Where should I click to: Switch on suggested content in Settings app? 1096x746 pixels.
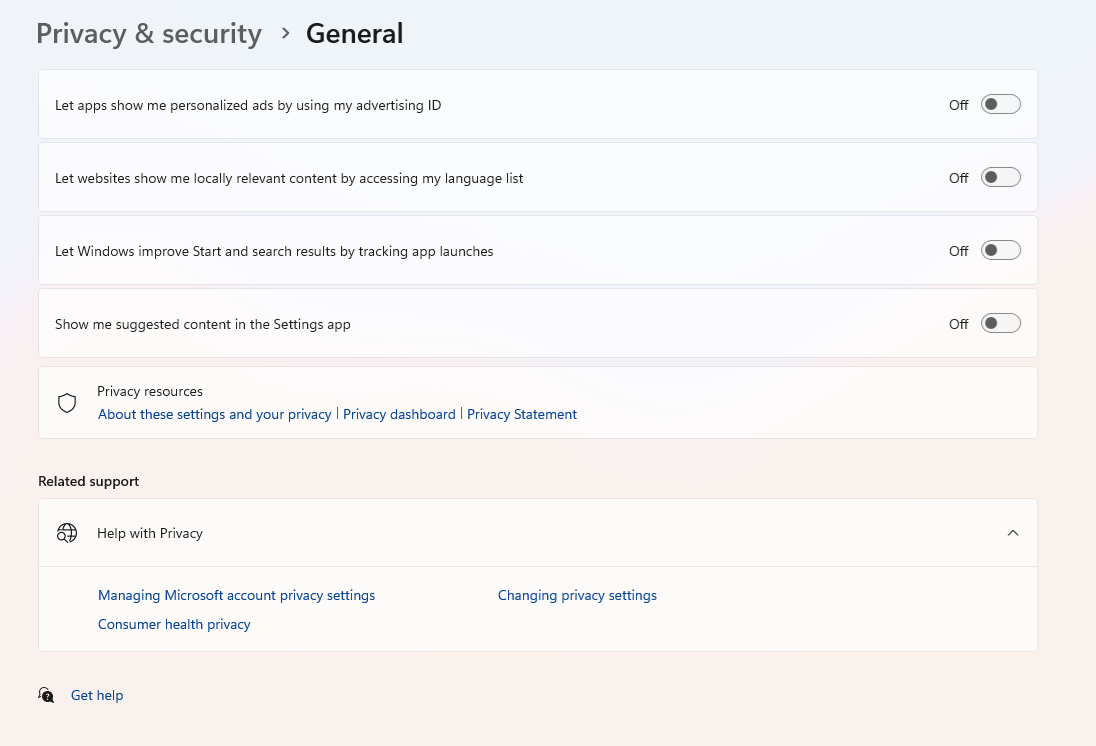click(1000, 323)
